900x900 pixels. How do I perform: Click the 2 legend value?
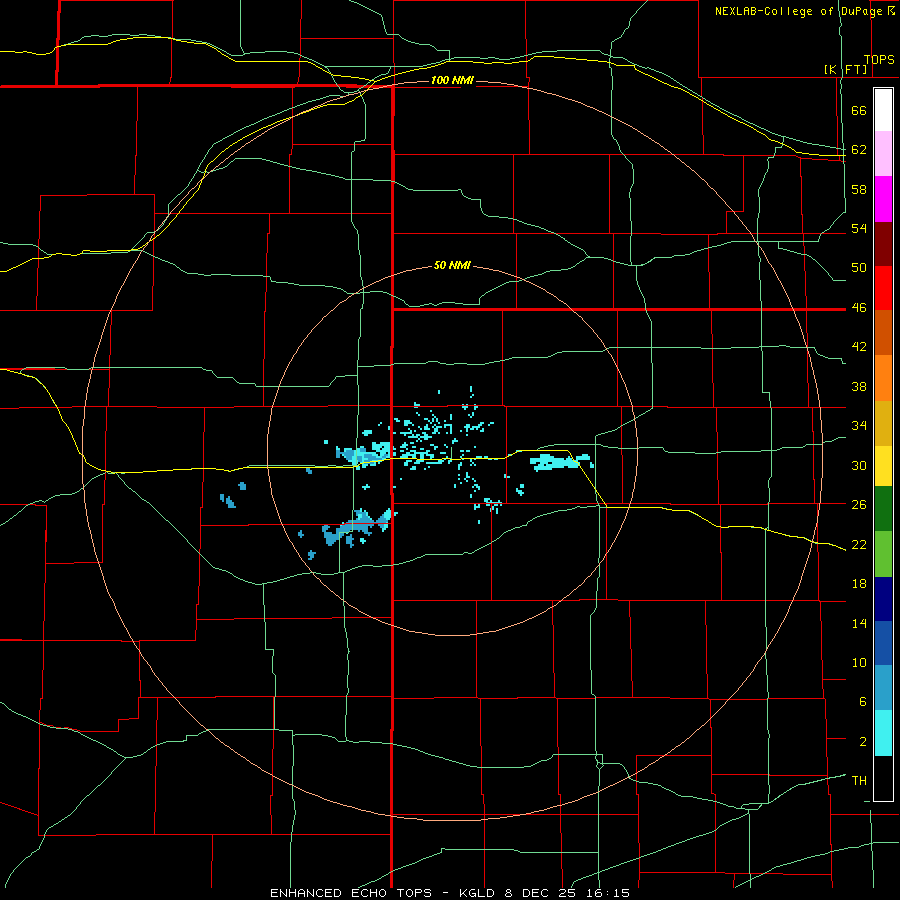point(863,742)
